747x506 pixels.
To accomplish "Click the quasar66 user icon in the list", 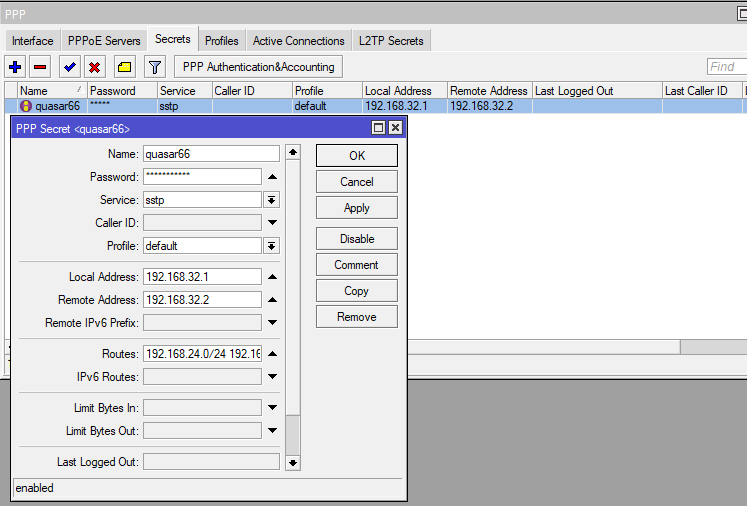I will pyautogui.click(x=26, y=106).
